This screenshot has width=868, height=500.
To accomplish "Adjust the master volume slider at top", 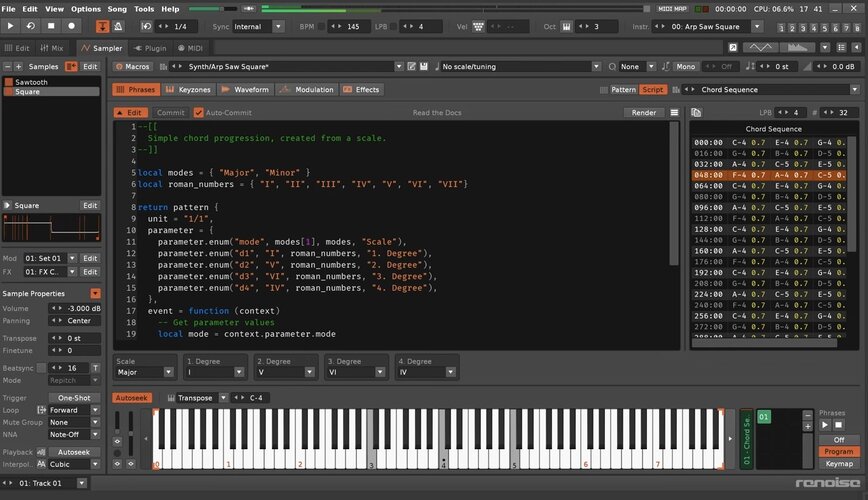I will pyautogui.click(x=213, y=9).
